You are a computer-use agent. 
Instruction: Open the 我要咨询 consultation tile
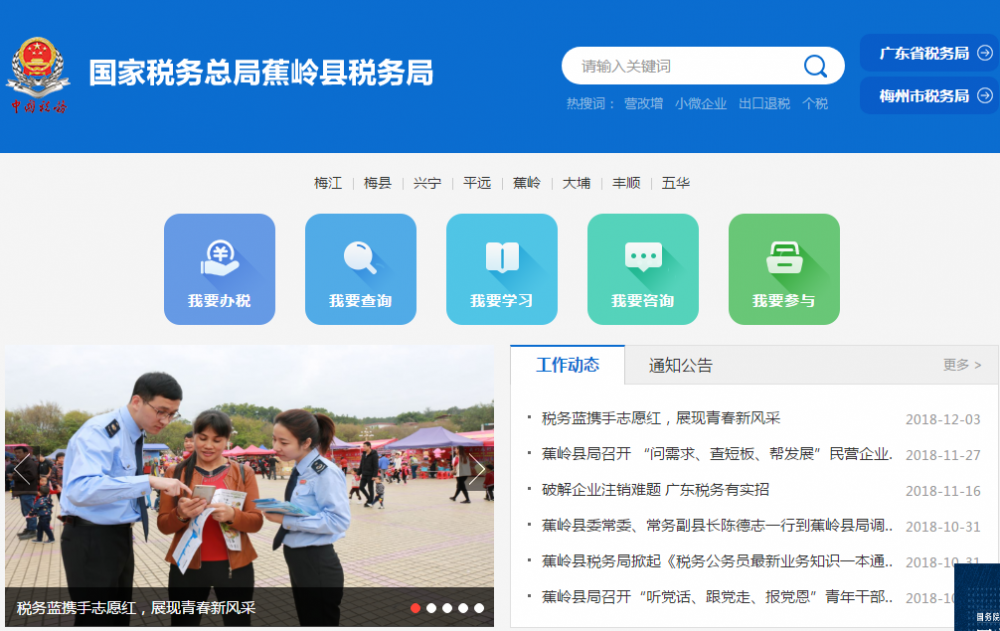point(642,269)
